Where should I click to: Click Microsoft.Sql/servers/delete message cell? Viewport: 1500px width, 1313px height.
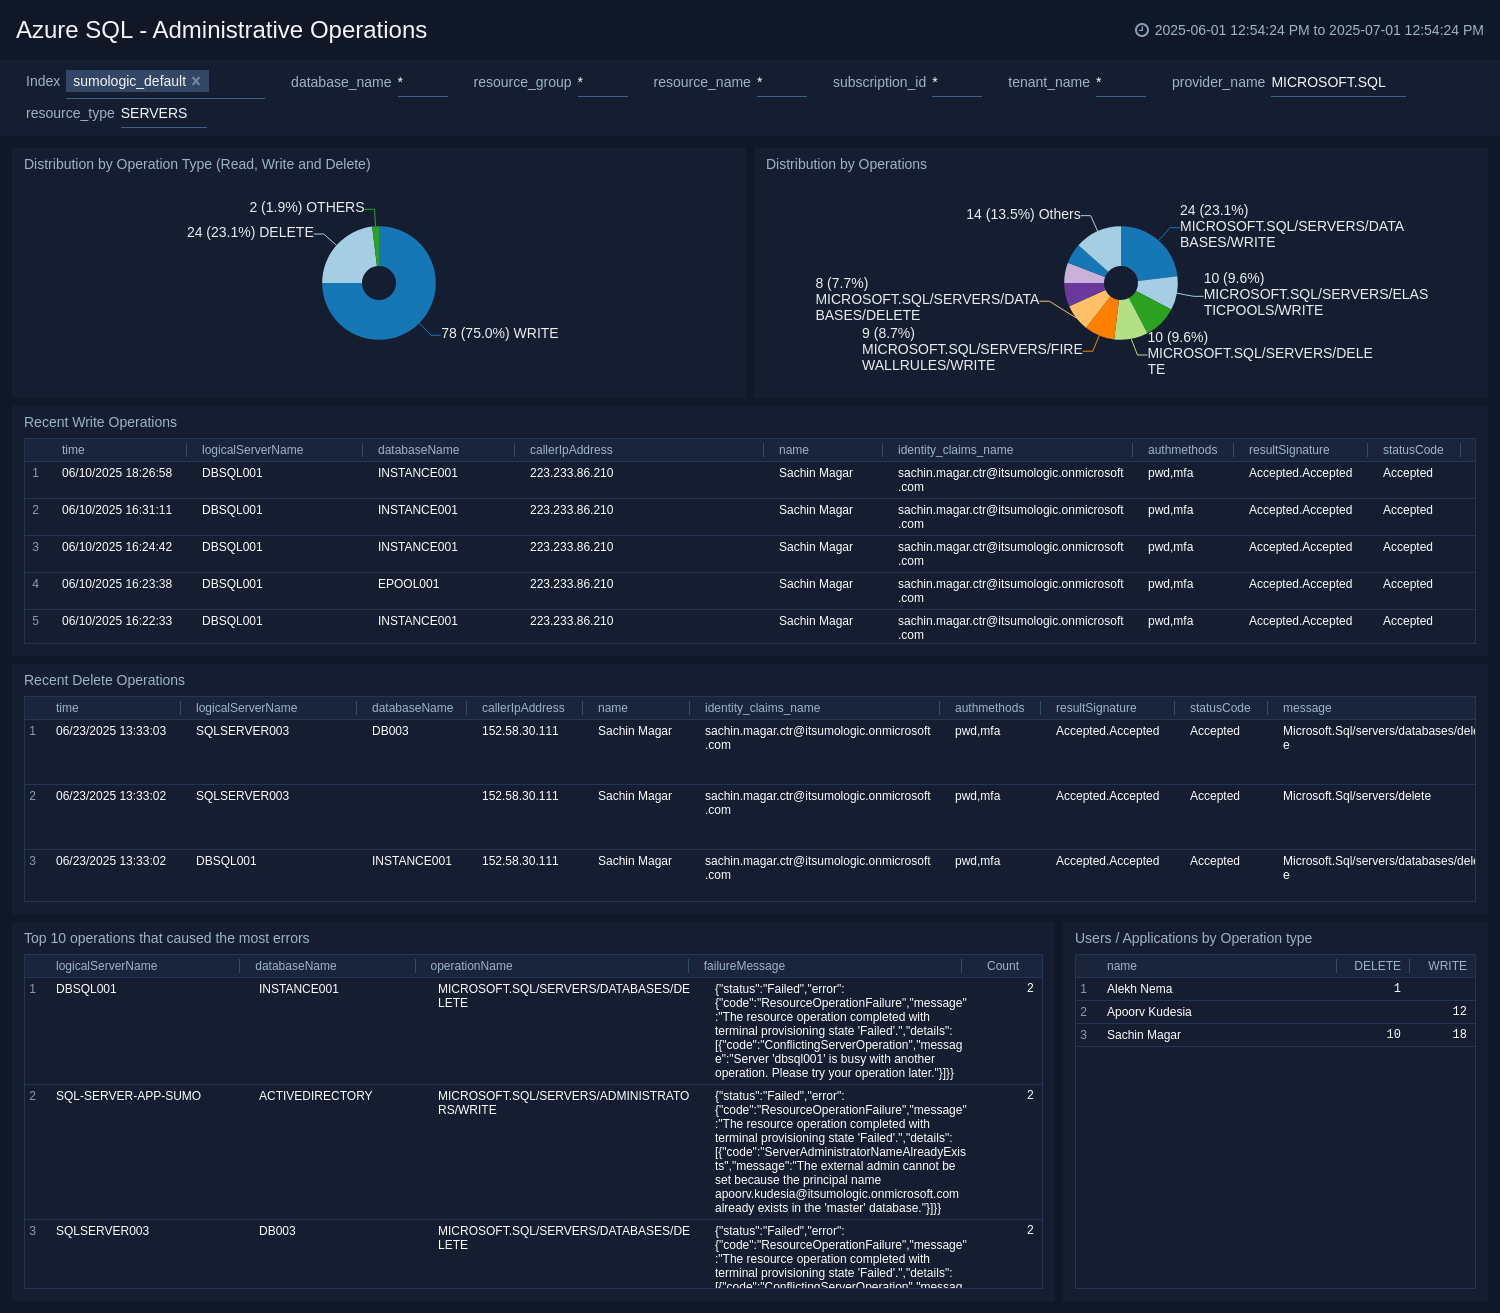coord(1356,796)
